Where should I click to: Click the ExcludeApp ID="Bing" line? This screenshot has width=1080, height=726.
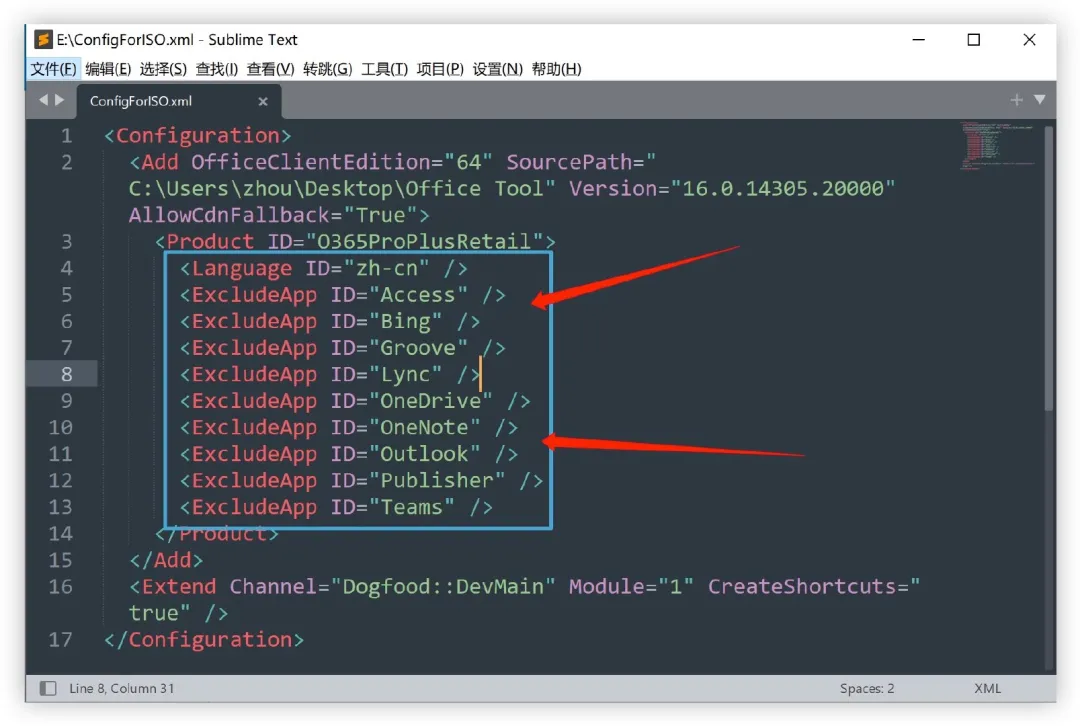pos(330,322)
